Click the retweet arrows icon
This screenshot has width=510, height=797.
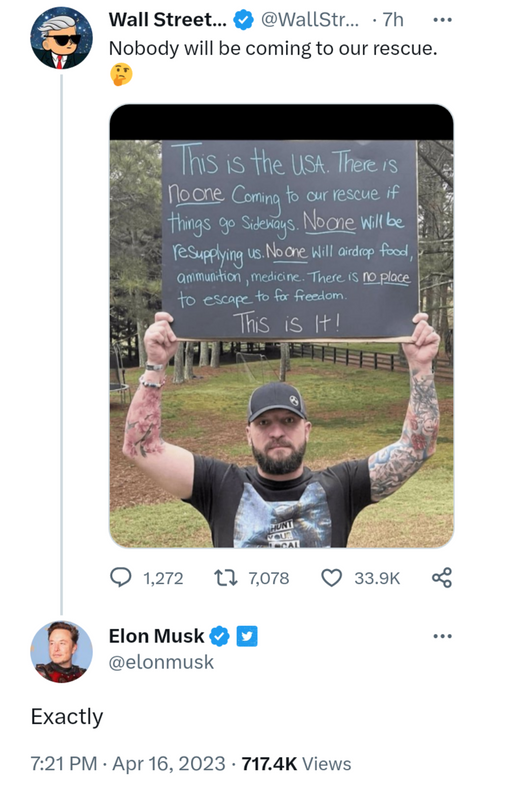pyautogui.click(x=225, y=578)
